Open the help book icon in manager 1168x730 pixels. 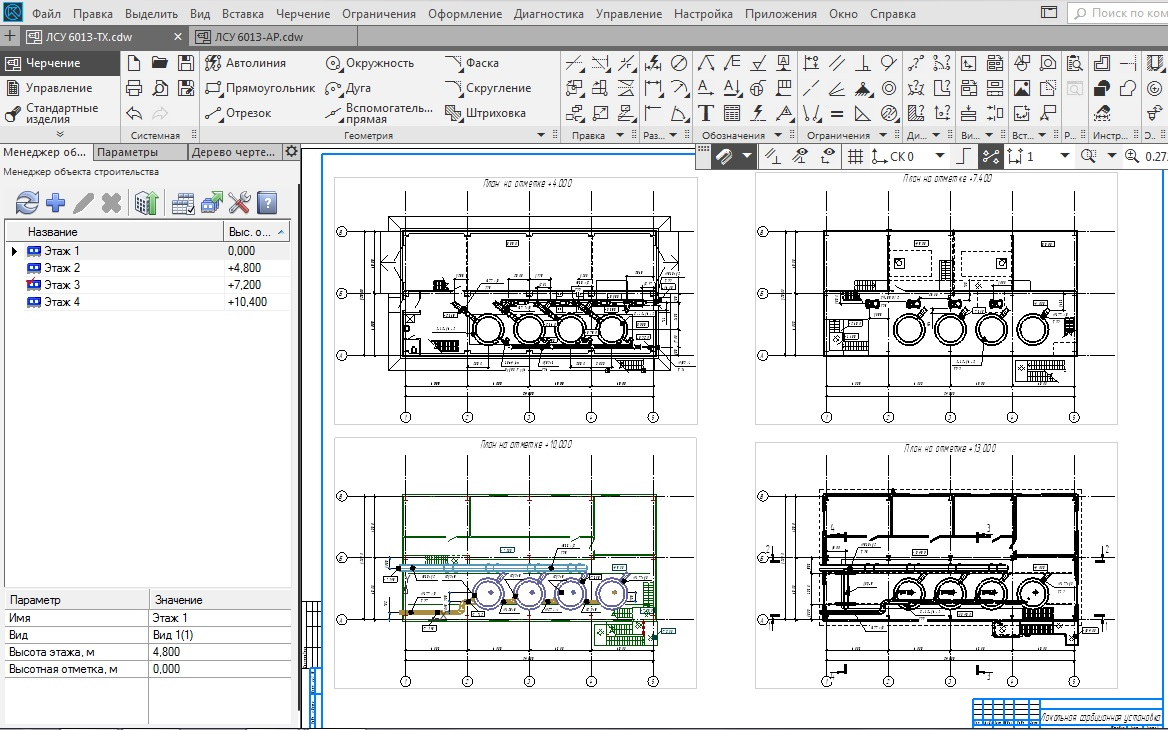tap(267, 203)
